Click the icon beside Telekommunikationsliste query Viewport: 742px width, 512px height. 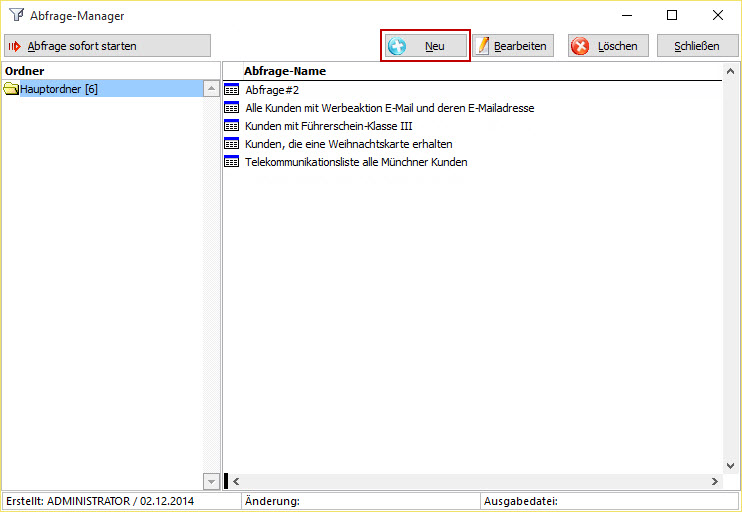tap(232, 162)
